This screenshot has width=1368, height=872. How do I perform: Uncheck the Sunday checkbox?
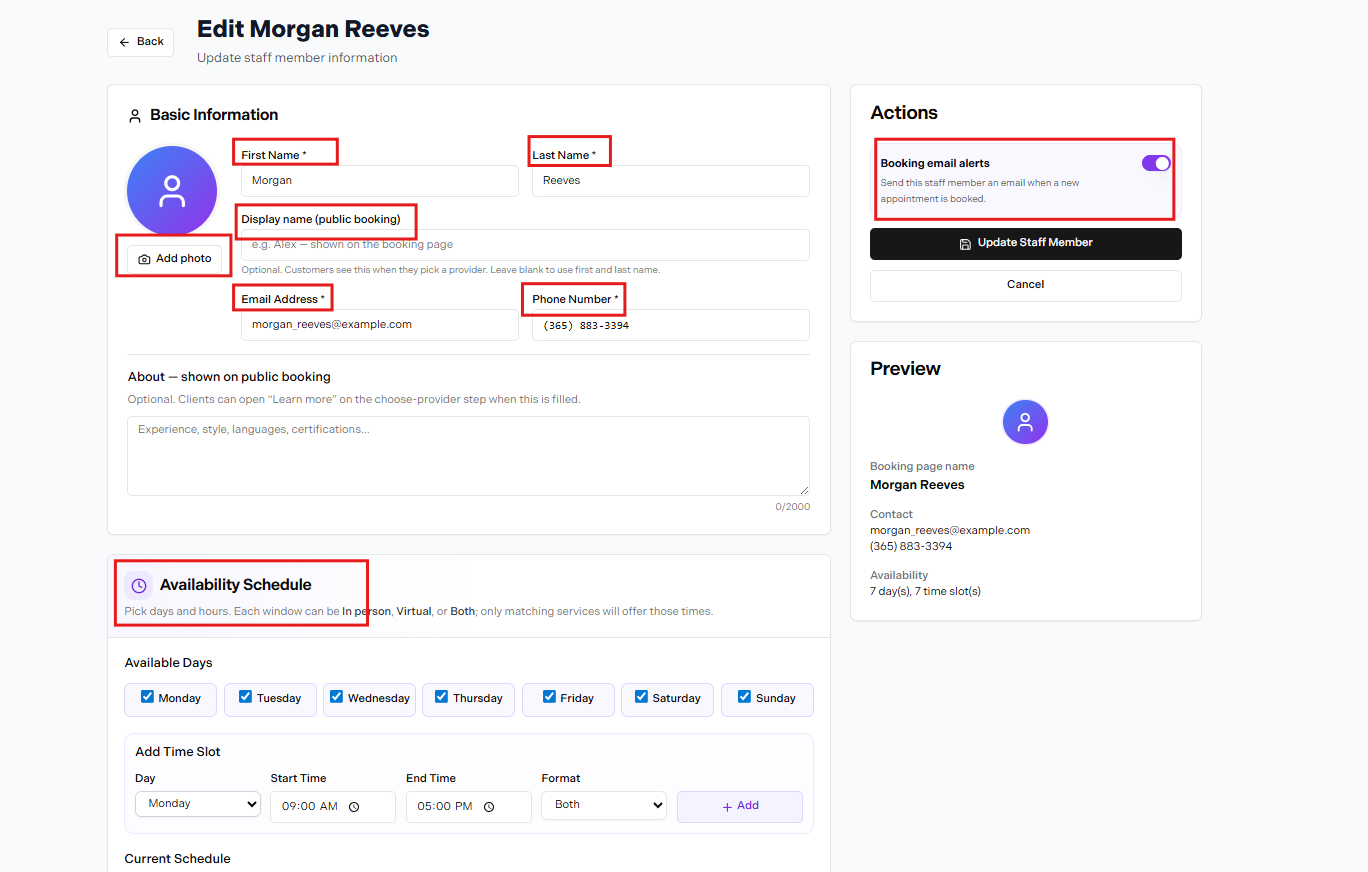tap(744, 697)
